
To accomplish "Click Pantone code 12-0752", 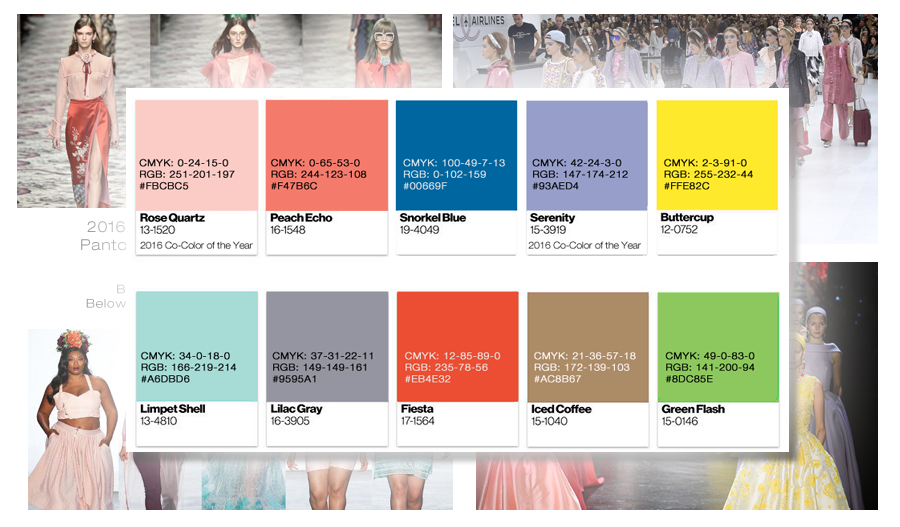I will [x=679, y=230].
